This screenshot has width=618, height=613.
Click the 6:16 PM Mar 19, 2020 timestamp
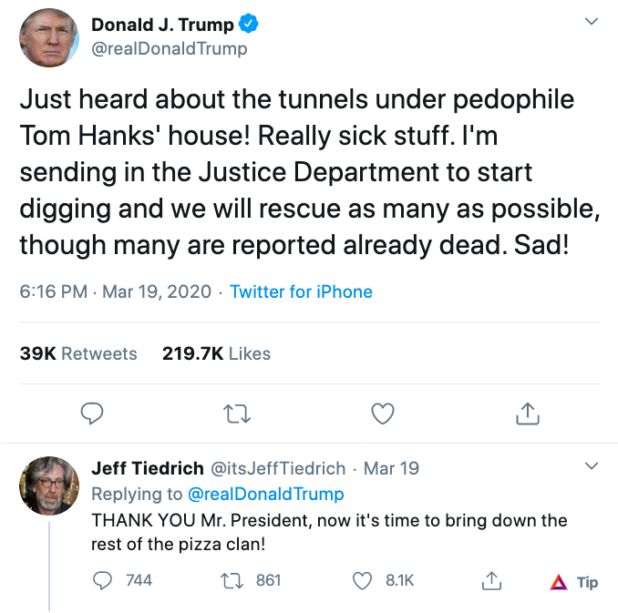[115, 292]
